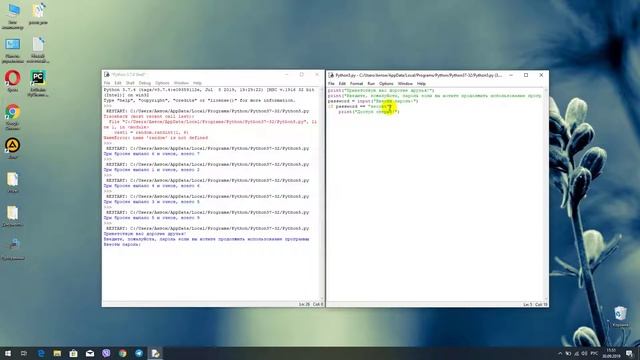Open Telegram from the taskbar
This screenshot has width=640, height=360.
point(139,353)
